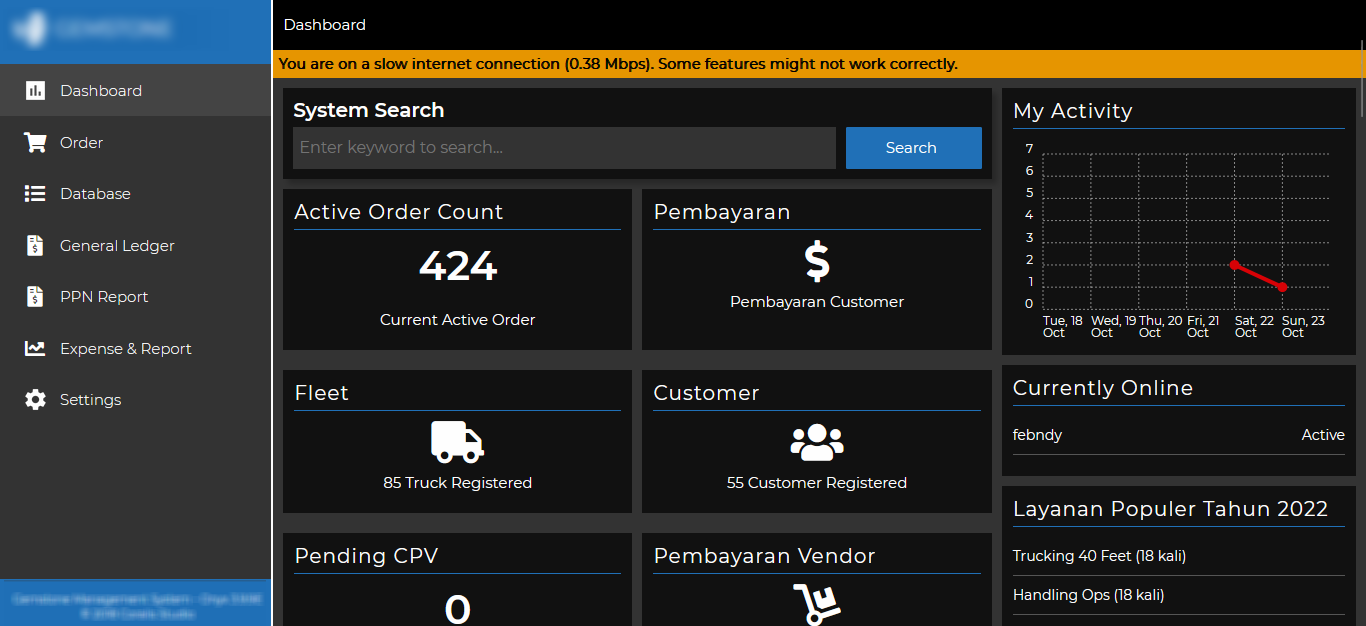Click the General Ledger invoice icon
This screenshot has height=626, width=1366.
[35, 246]
